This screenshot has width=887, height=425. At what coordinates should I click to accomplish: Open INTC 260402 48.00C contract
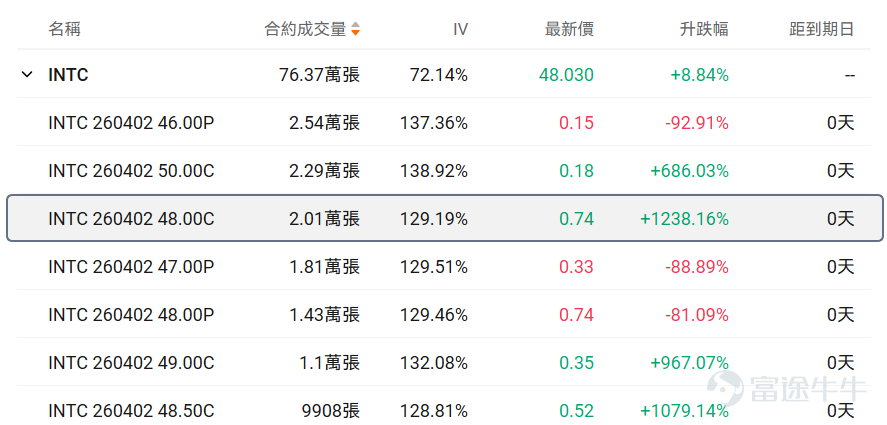coord(131,219)
